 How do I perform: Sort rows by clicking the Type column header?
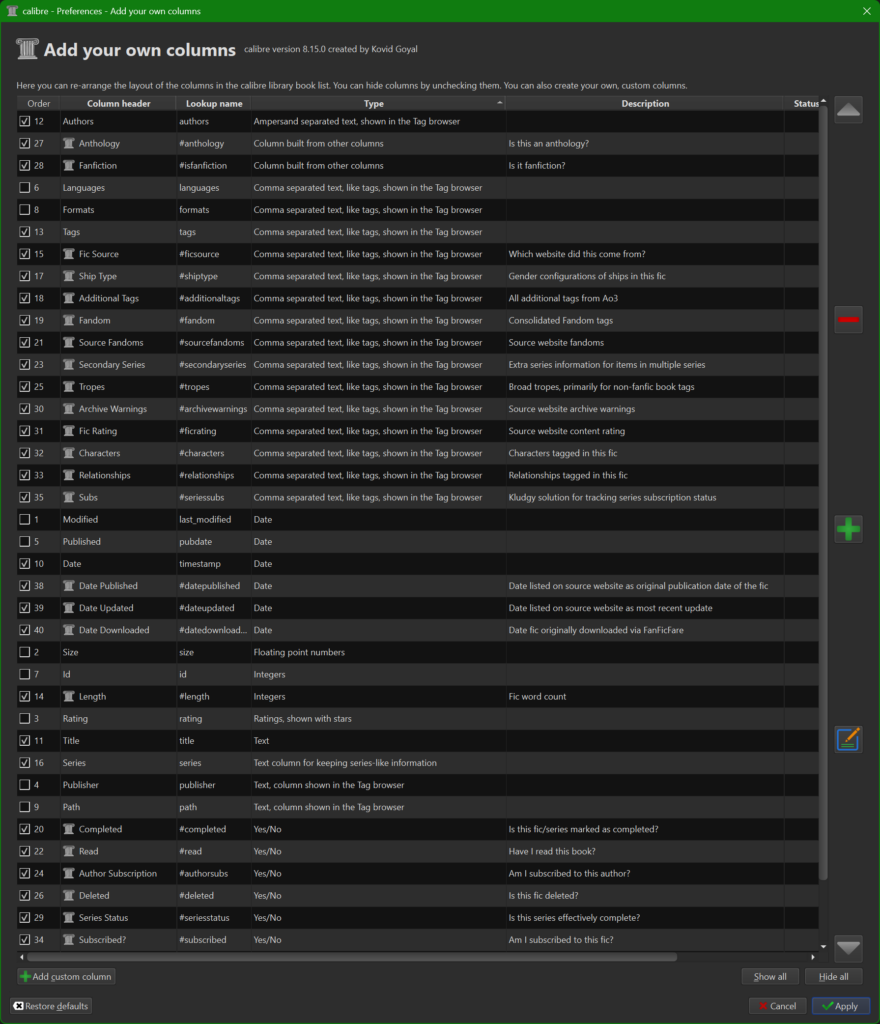click(374, 103)
